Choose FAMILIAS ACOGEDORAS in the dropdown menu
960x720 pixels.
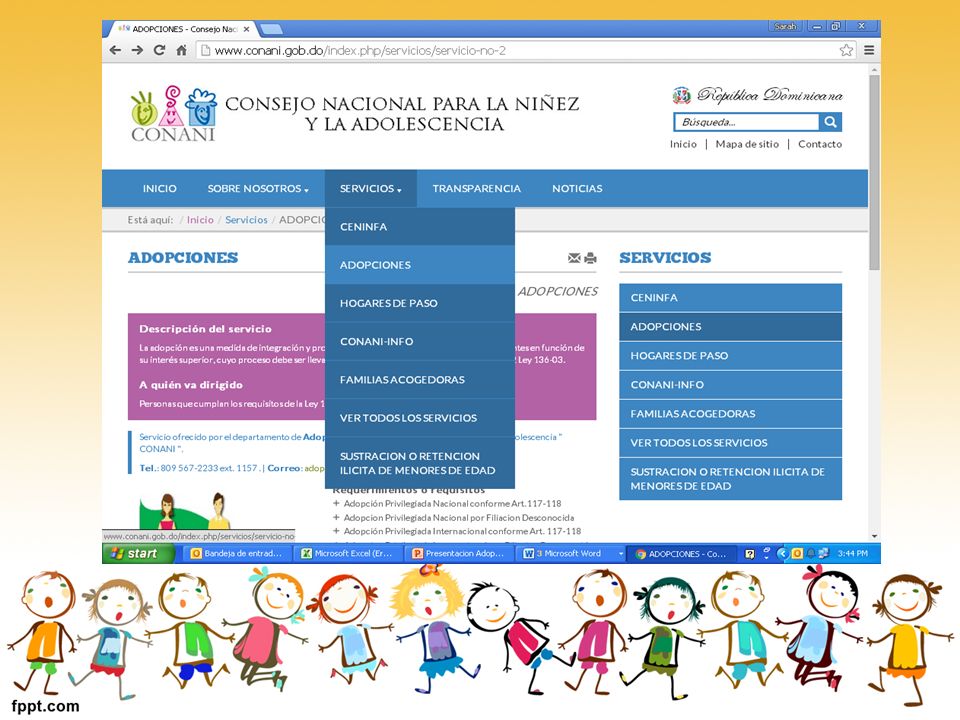coord(420,380)
